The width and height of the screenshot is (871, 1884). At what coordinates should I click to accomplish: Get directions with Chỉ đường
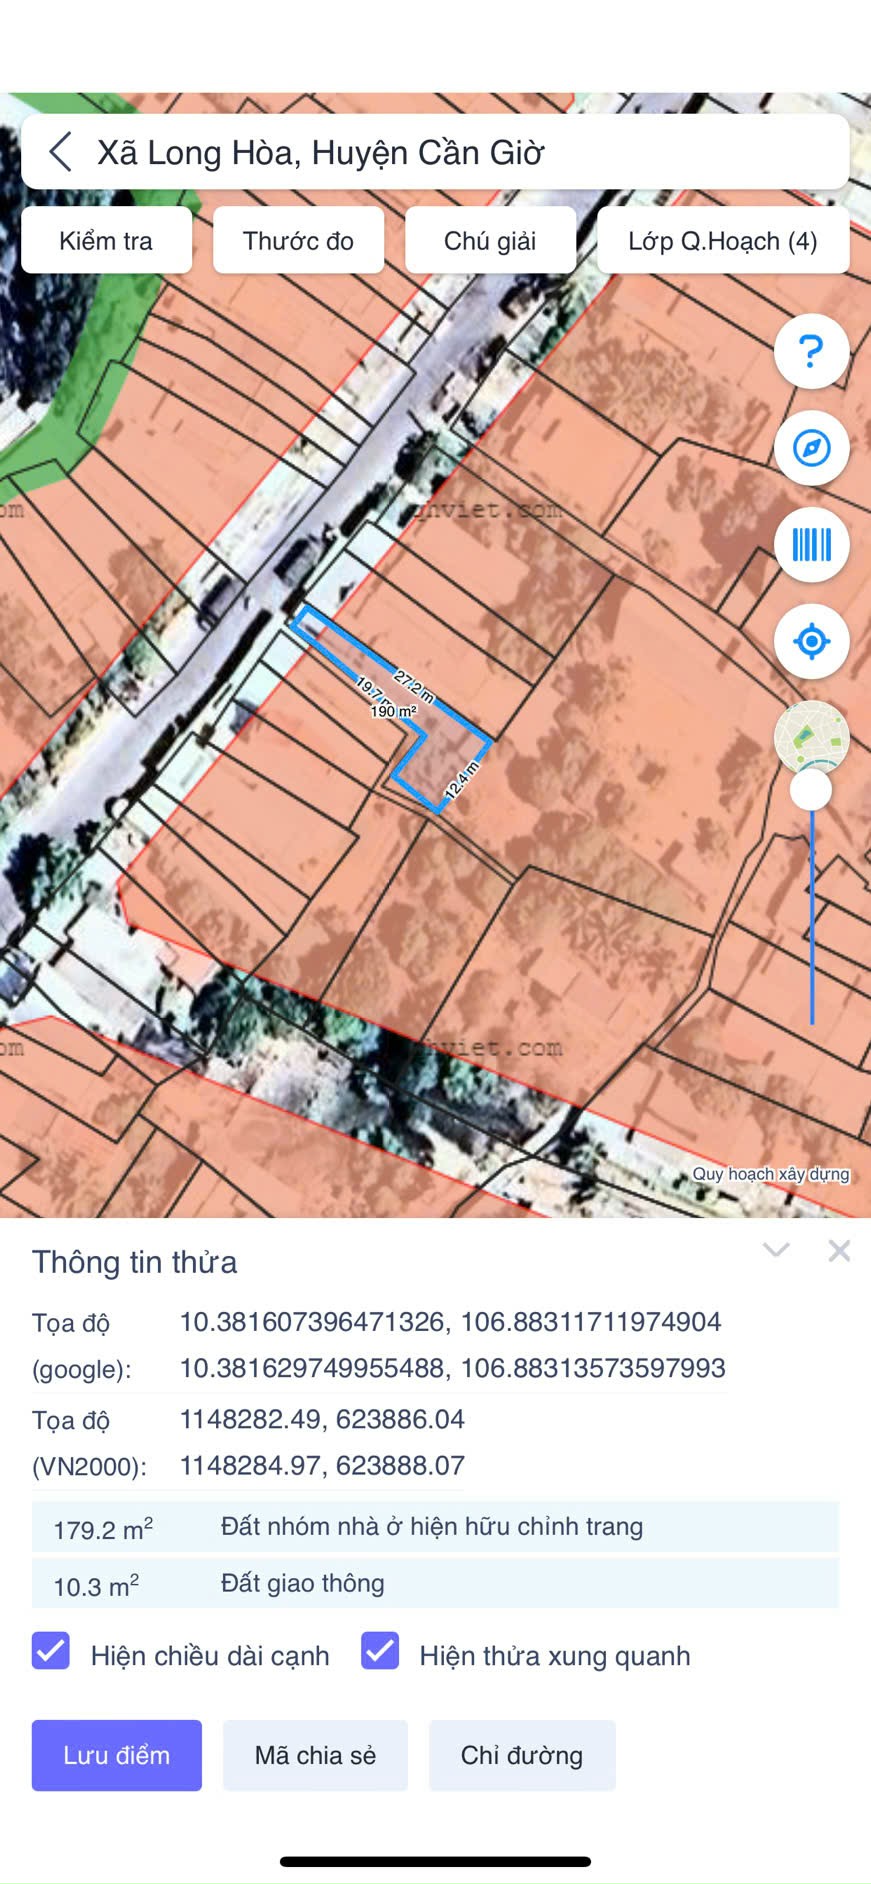pos(522,1755)
